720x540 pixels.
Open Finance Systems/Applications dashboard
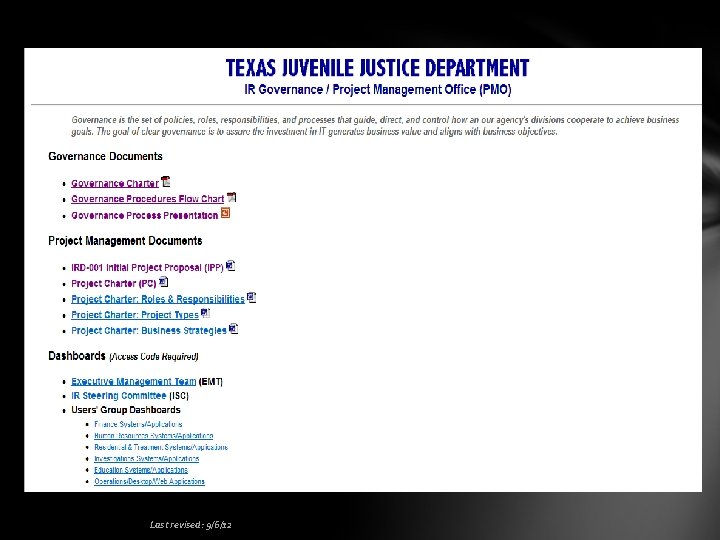click(x=138, y=424)
